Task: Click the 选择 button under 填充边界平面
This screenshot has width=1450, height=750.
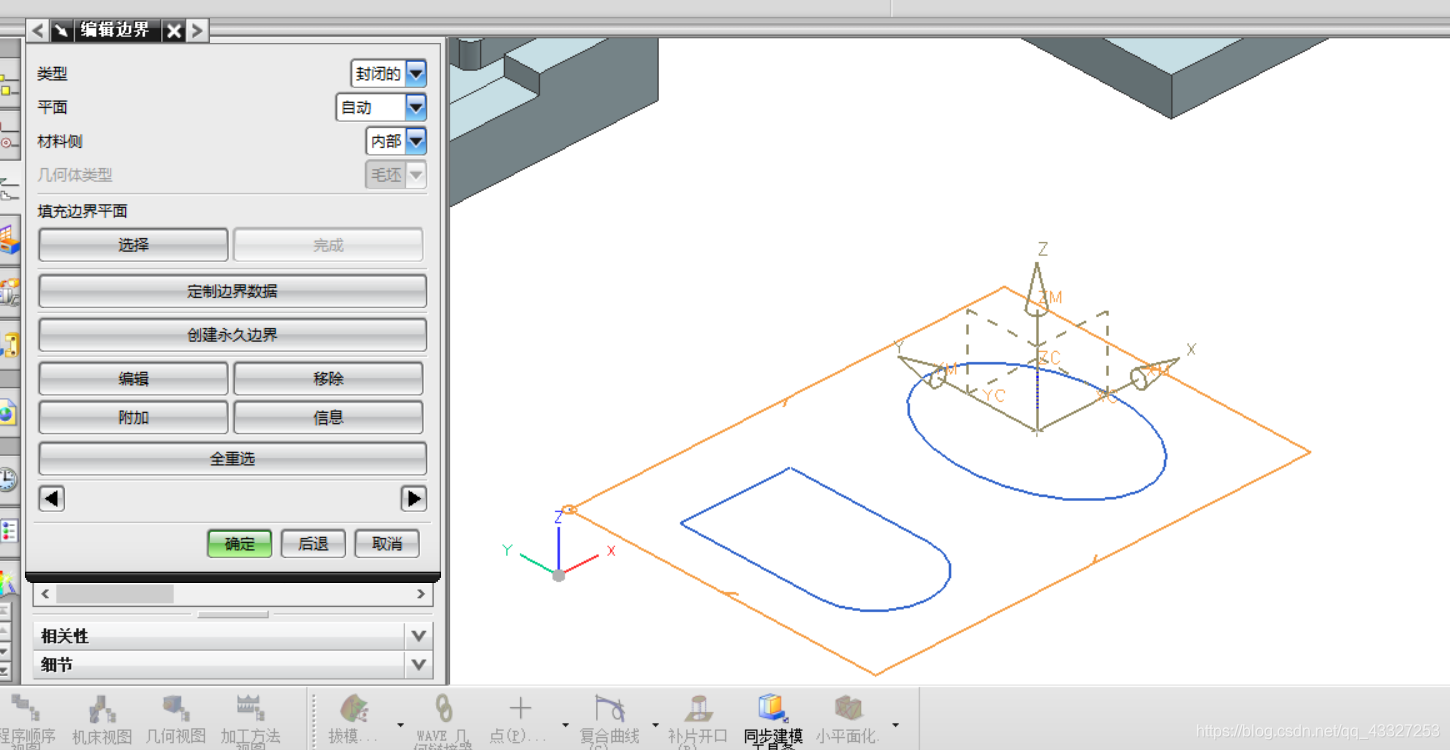Action: tap(133, 245)
